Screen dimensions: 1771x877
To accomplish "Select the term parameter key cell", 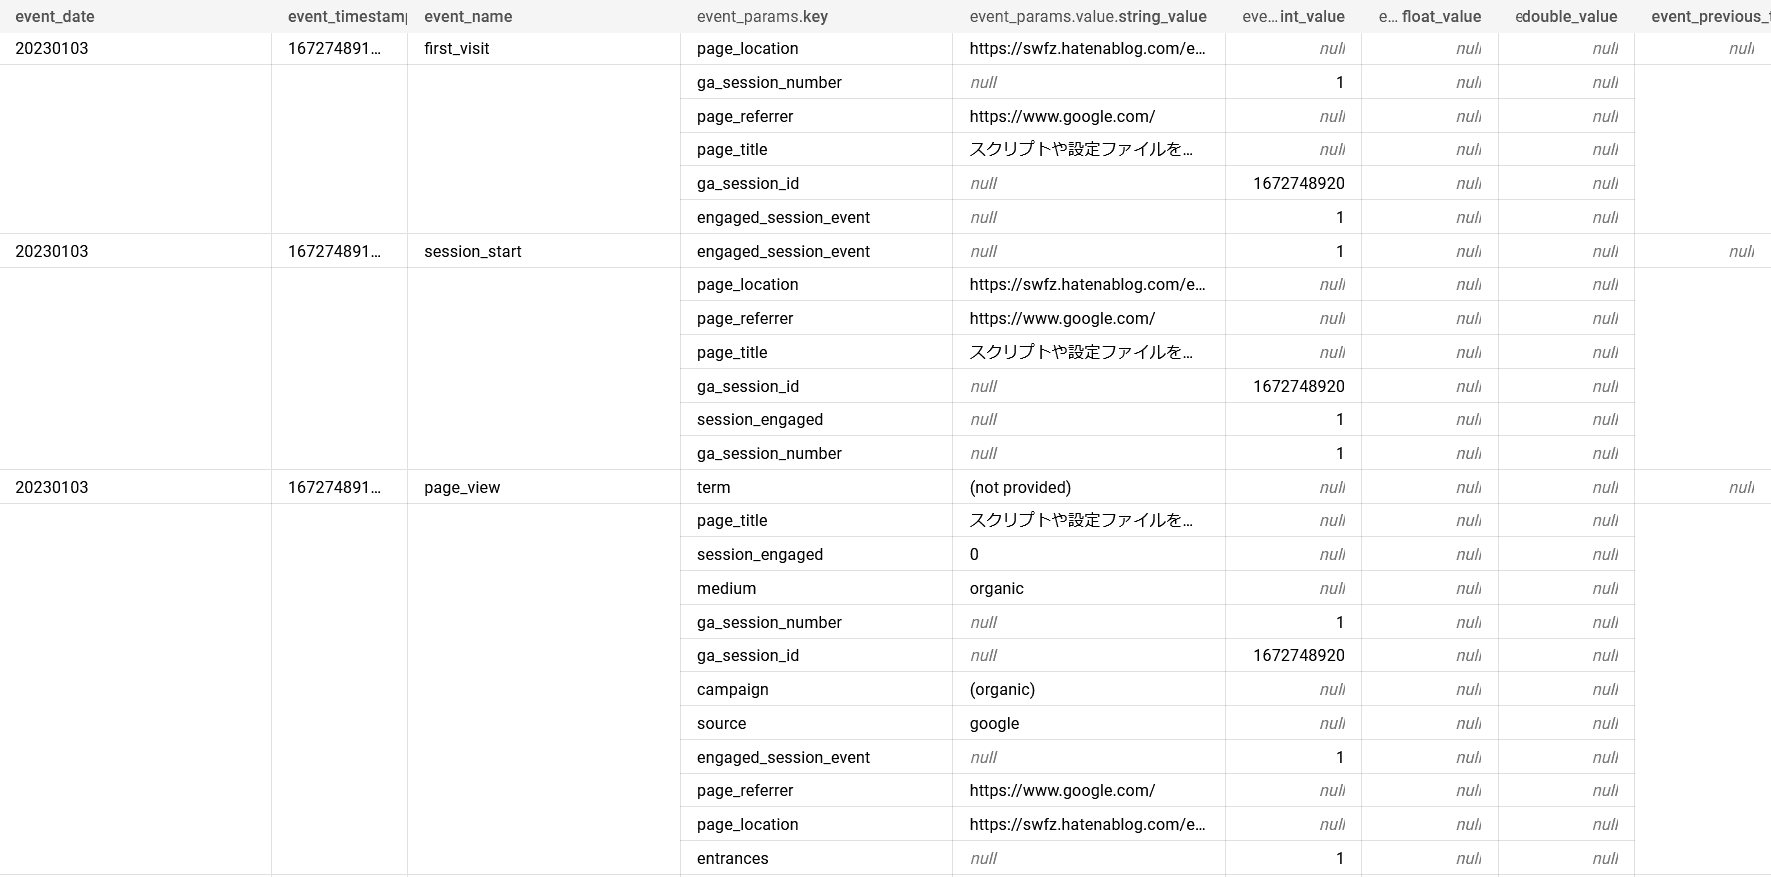I will [714, 488].
